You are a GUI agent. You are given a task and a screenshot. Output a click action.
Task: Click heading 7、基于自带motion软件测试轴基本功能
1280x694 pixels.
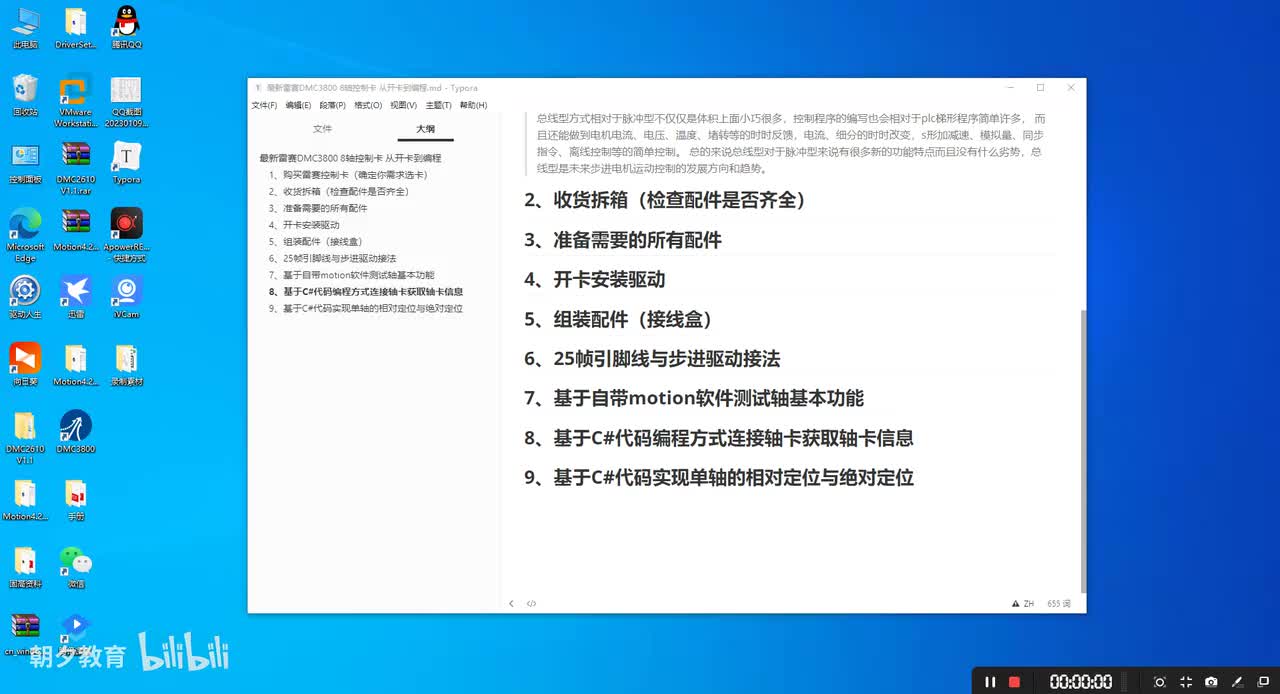[694, 398]
